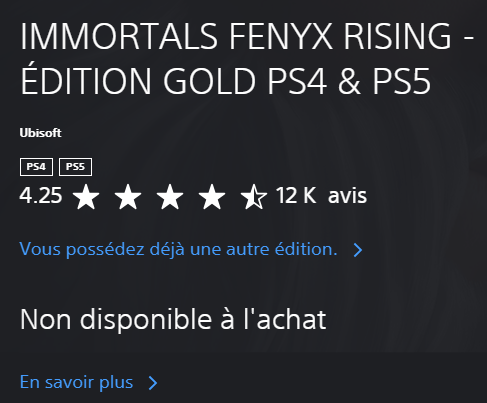487x403 pixels.
Task: Click the second rating star
Action: 128,196
